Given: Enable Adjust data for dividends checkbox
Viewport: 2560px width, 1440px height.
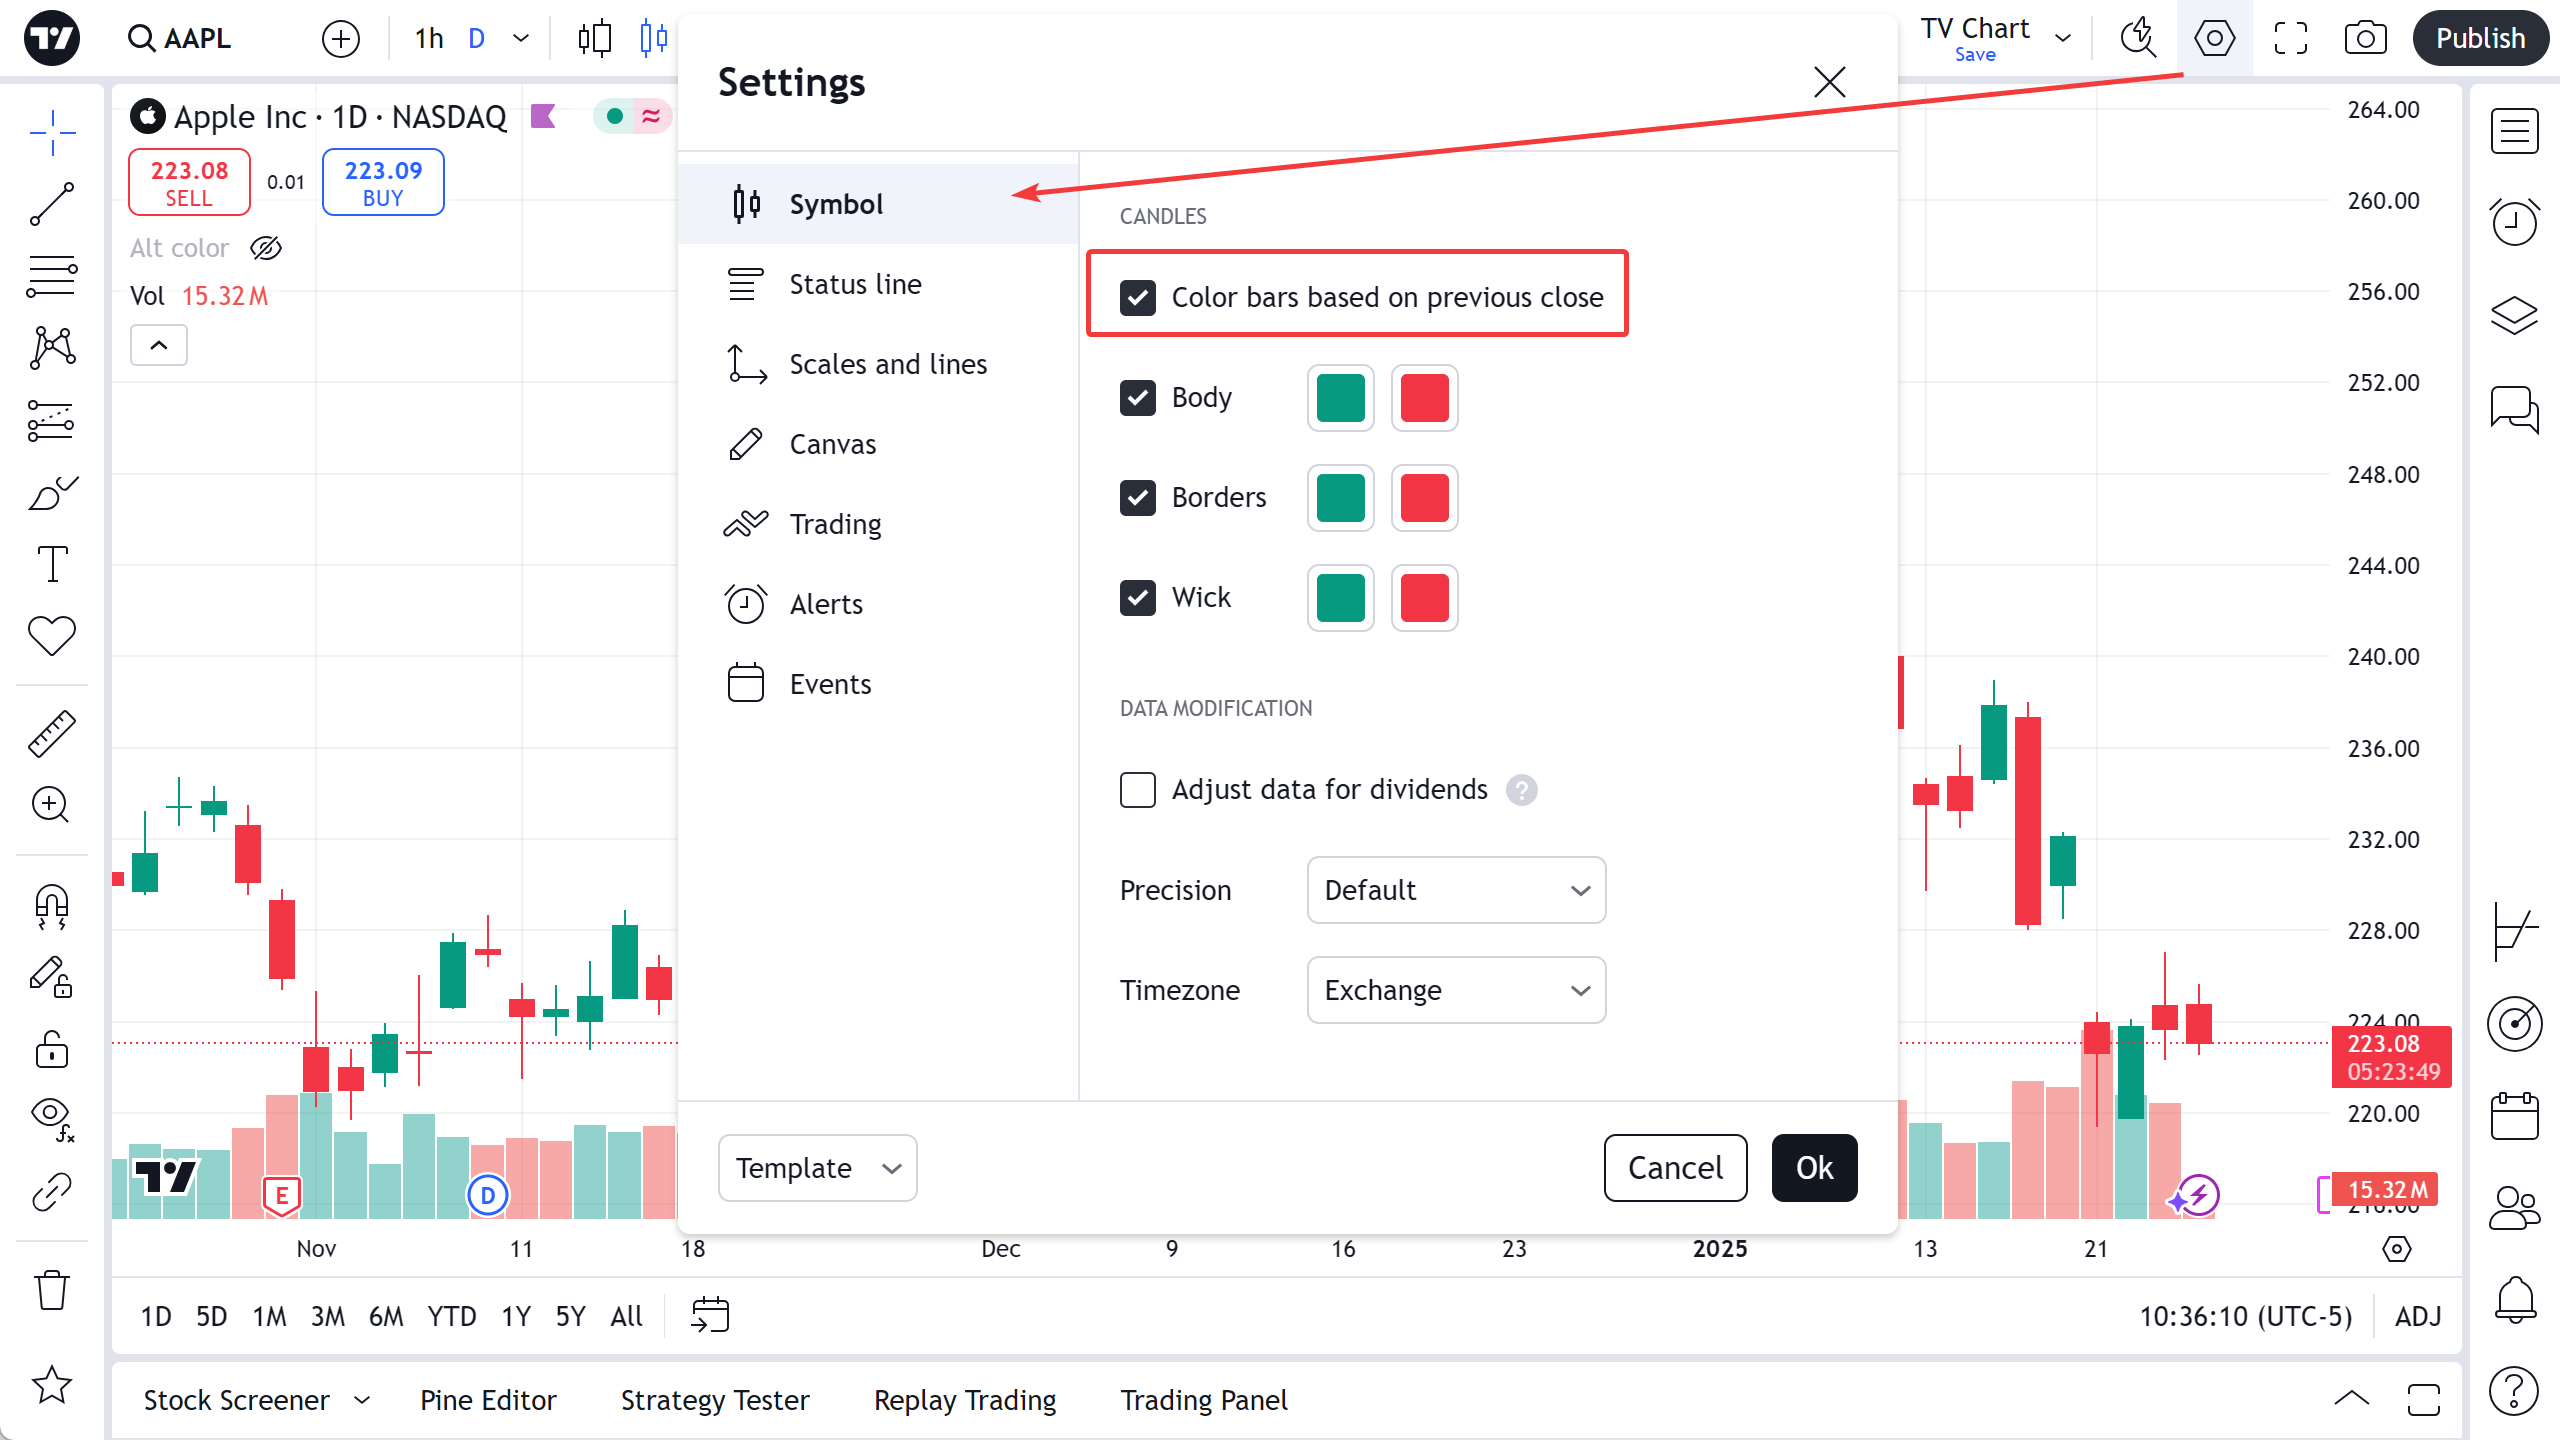Looking at the screenshot, I should pyautogui.click(x=1138, y=789).
